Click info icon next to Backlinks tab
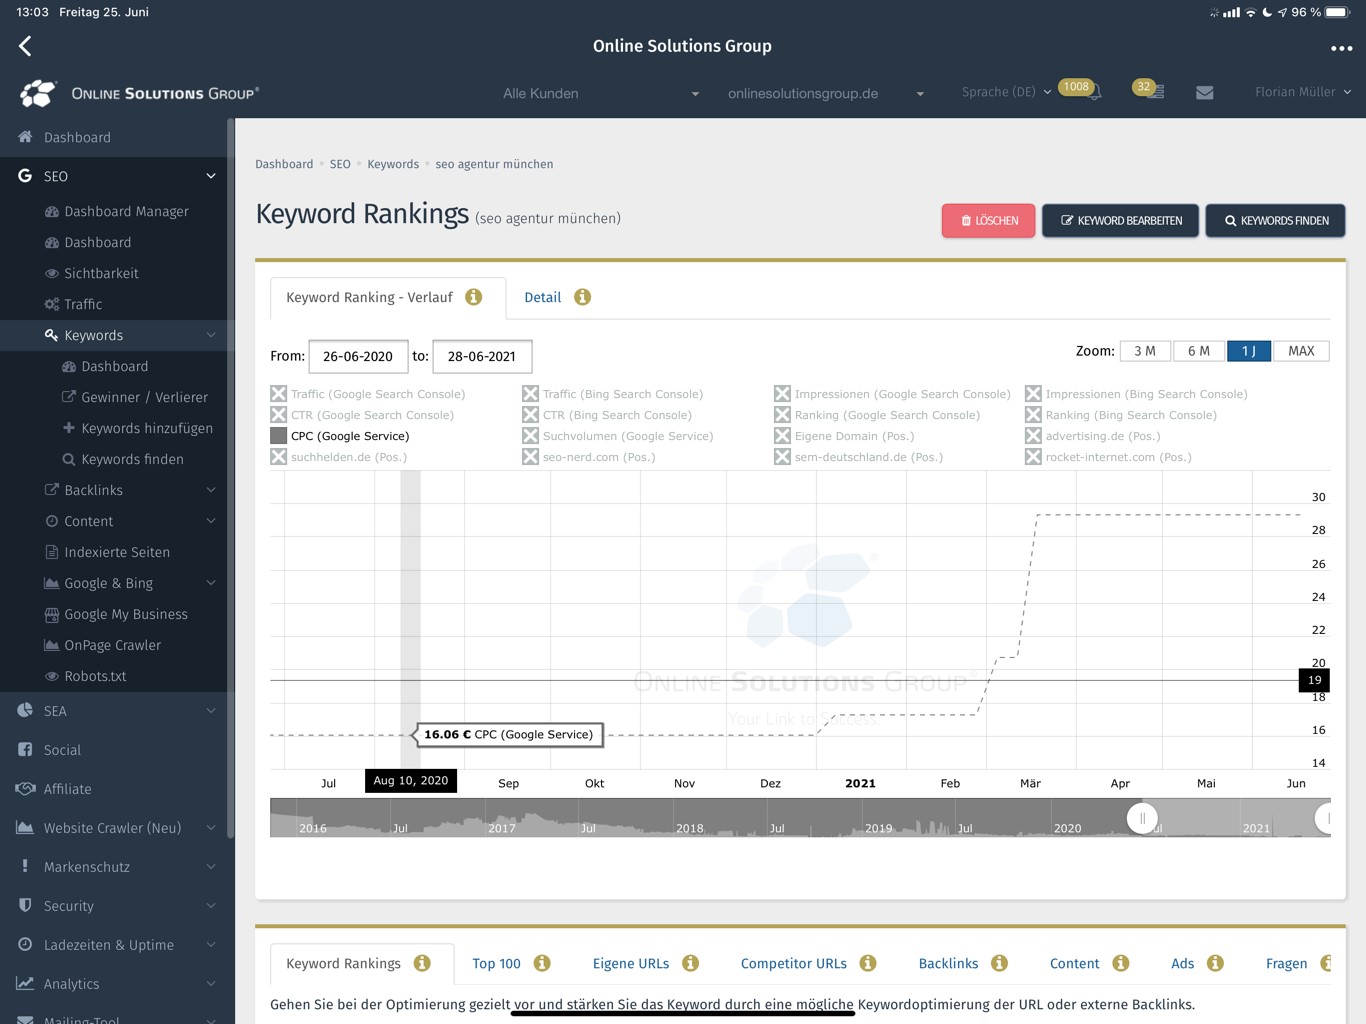Viewport: 1366px width, 1024px height. click(999, 963)
